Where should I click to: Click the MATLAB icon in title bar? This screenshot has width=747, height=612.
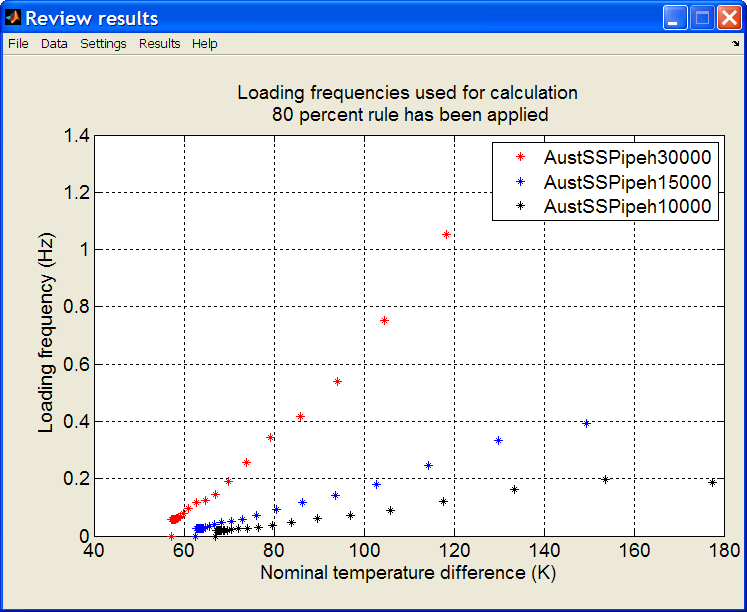[x=13, y=18]
